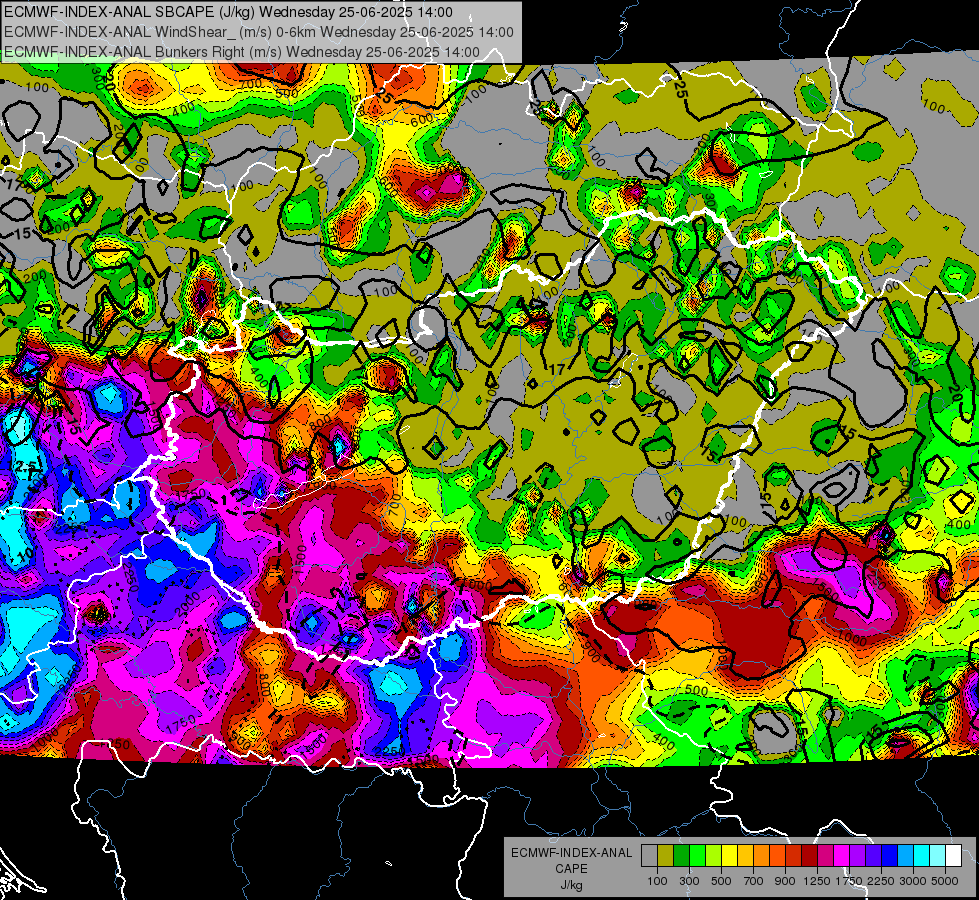The height and width of the screenshot is (900, 979).
Task: Click the Bunkers Right title line
Action: coord(242,52)
